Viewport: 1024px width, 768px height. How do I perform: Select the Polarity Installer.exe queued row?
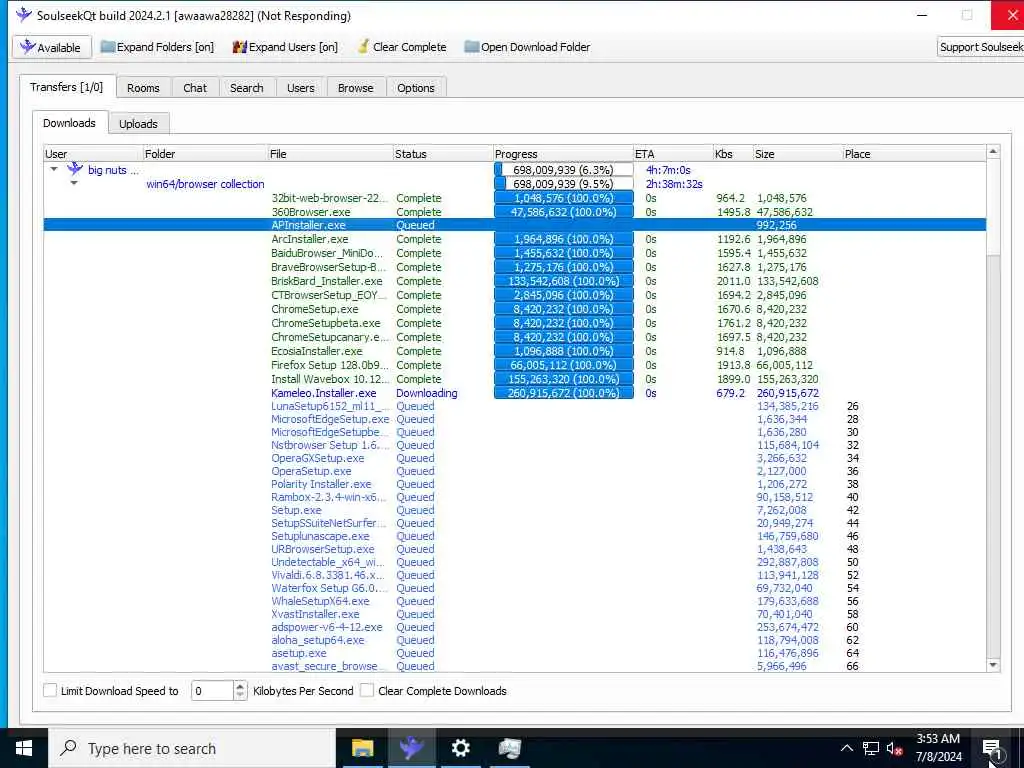pos(515,484)
